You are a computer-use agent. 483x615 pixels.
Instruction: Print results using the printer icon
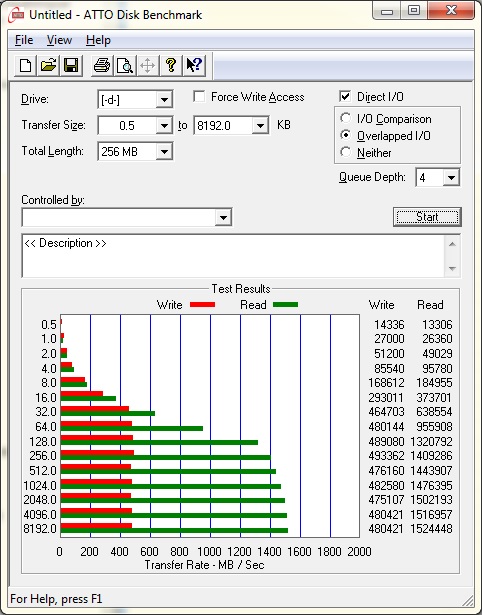[x=102, y=65]
